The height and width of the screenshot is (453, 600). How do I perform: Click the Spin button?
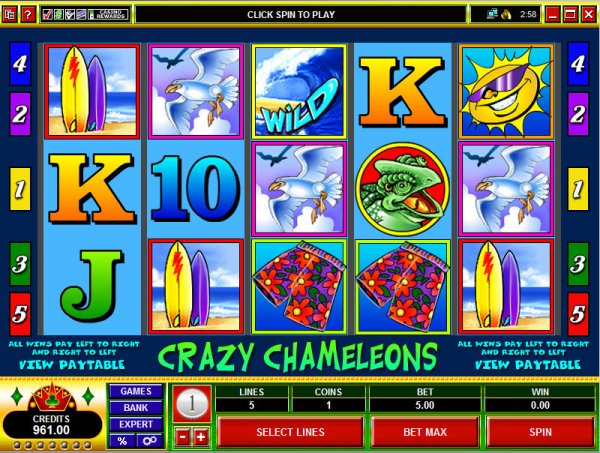point(540,432)
